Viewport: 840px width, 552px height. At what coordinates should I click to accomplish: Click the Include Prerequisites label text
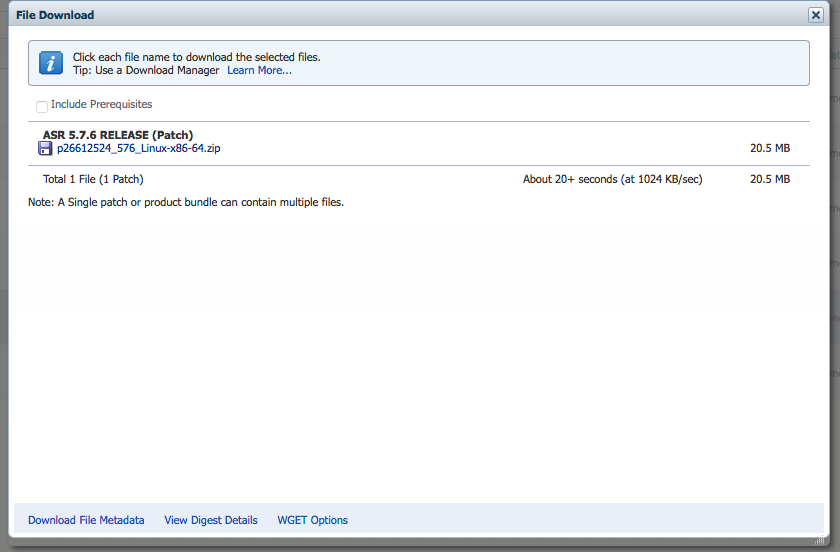click(x=101, y=104)
